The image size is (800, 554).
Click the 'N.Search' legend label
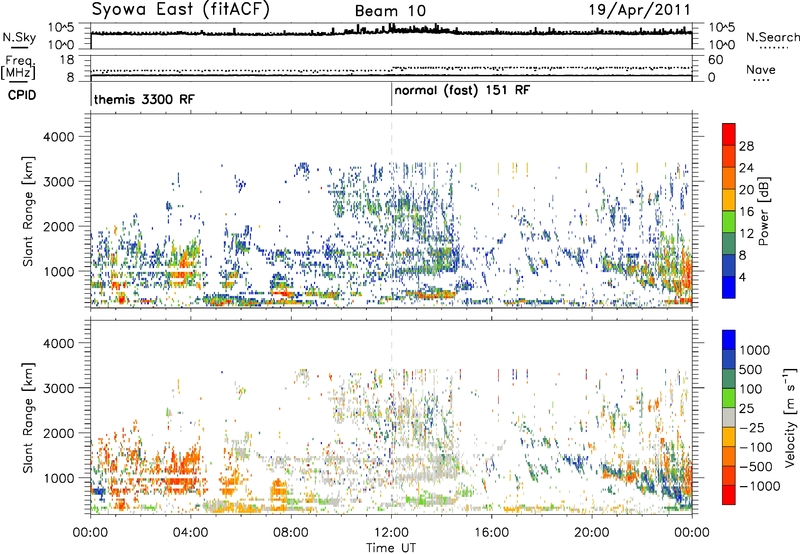pyautogui.click(x=772, y=37)
